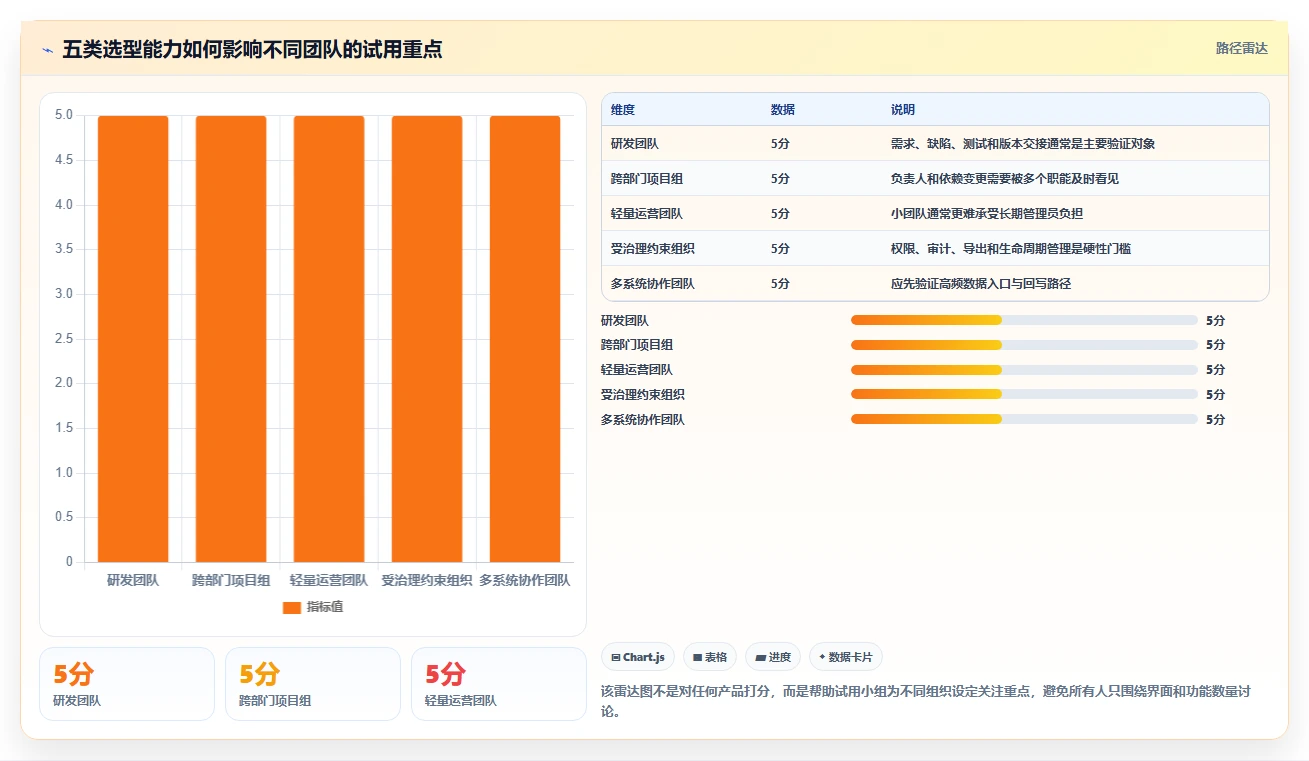This screenshot has width=1309, height=761.
Task: Click the 进度 tag chip
Action: (x=773, y=657)
